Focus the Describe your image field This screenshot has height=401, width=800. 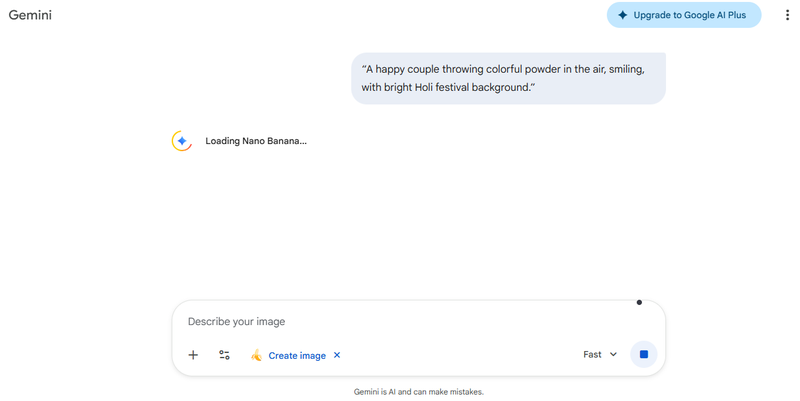(x=400, y=322)
